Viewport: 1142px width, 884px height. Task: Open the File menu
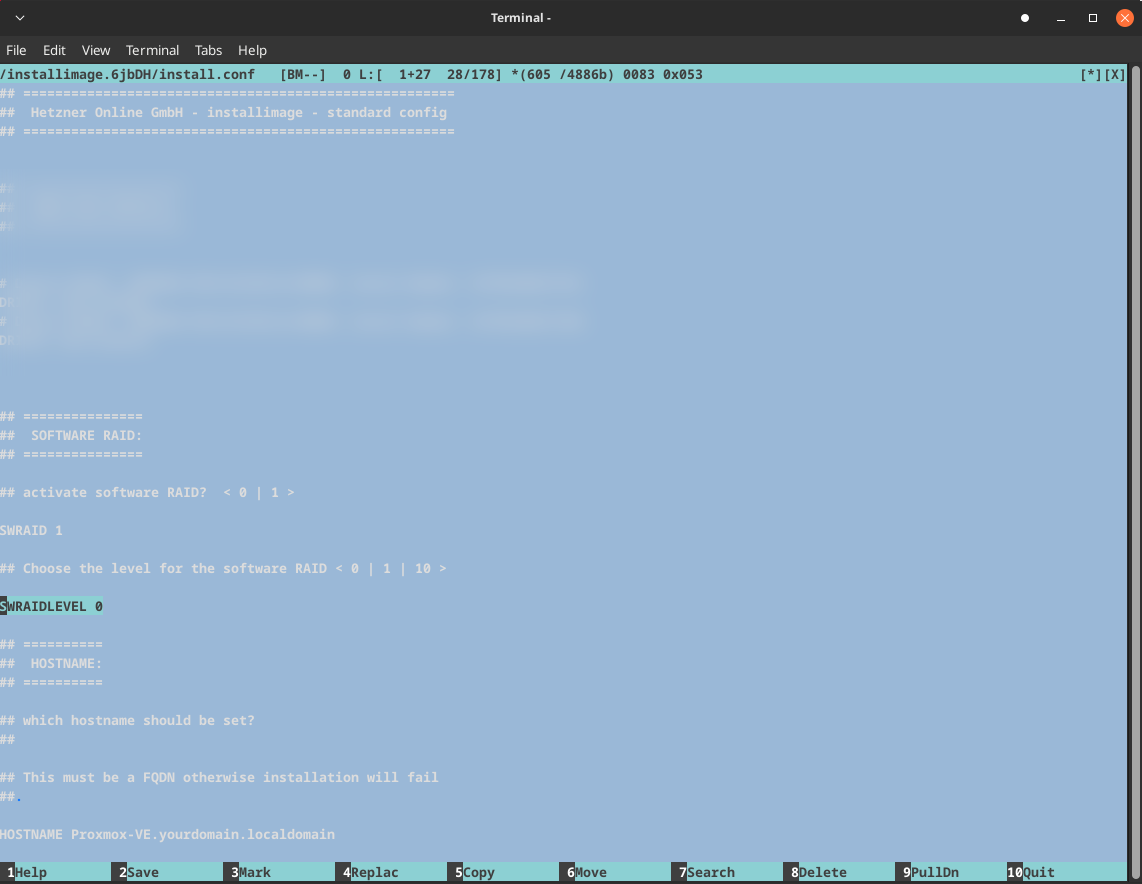[16, 50]
